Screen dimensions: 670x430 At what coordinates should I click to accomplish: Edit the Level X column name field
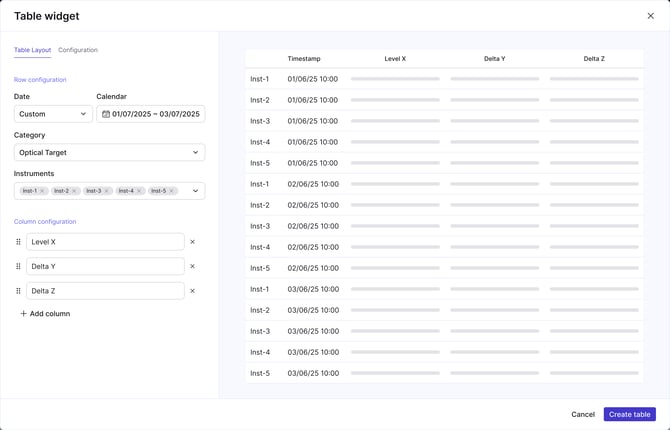point(105,242)
